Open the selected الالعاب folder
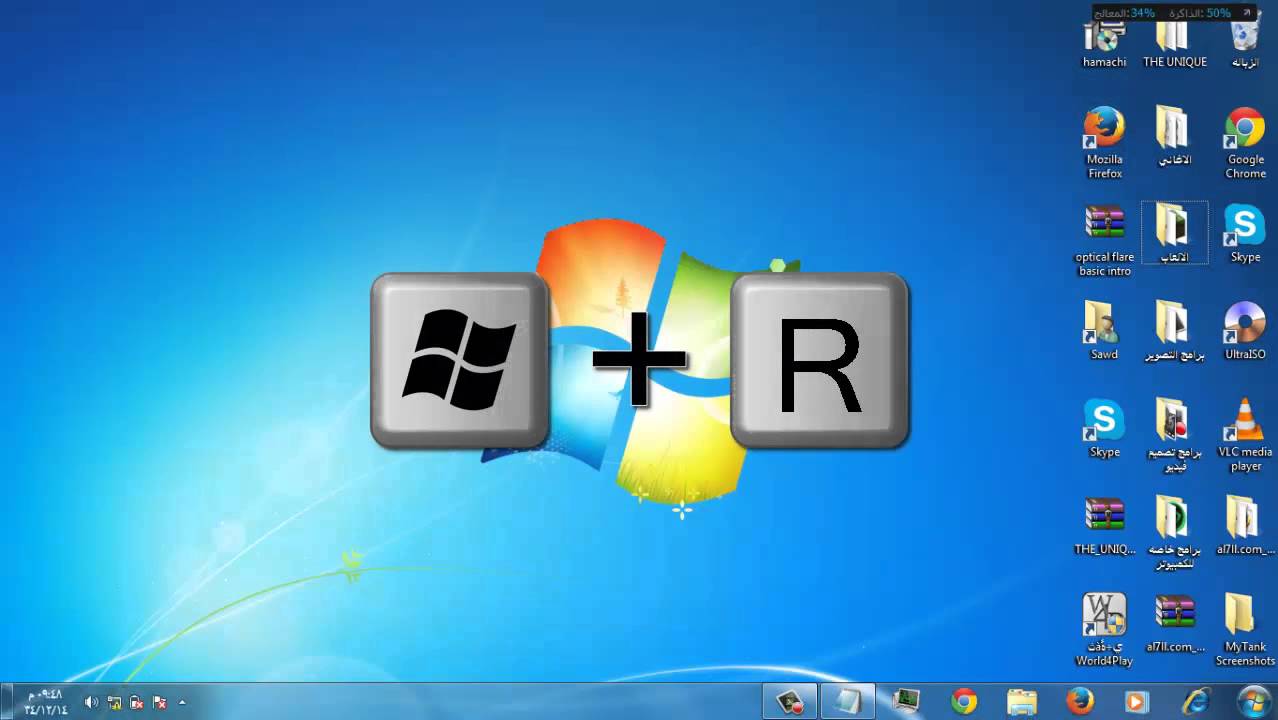Viewport: 1278px width, 720px height. click(x=1174, y=233)
